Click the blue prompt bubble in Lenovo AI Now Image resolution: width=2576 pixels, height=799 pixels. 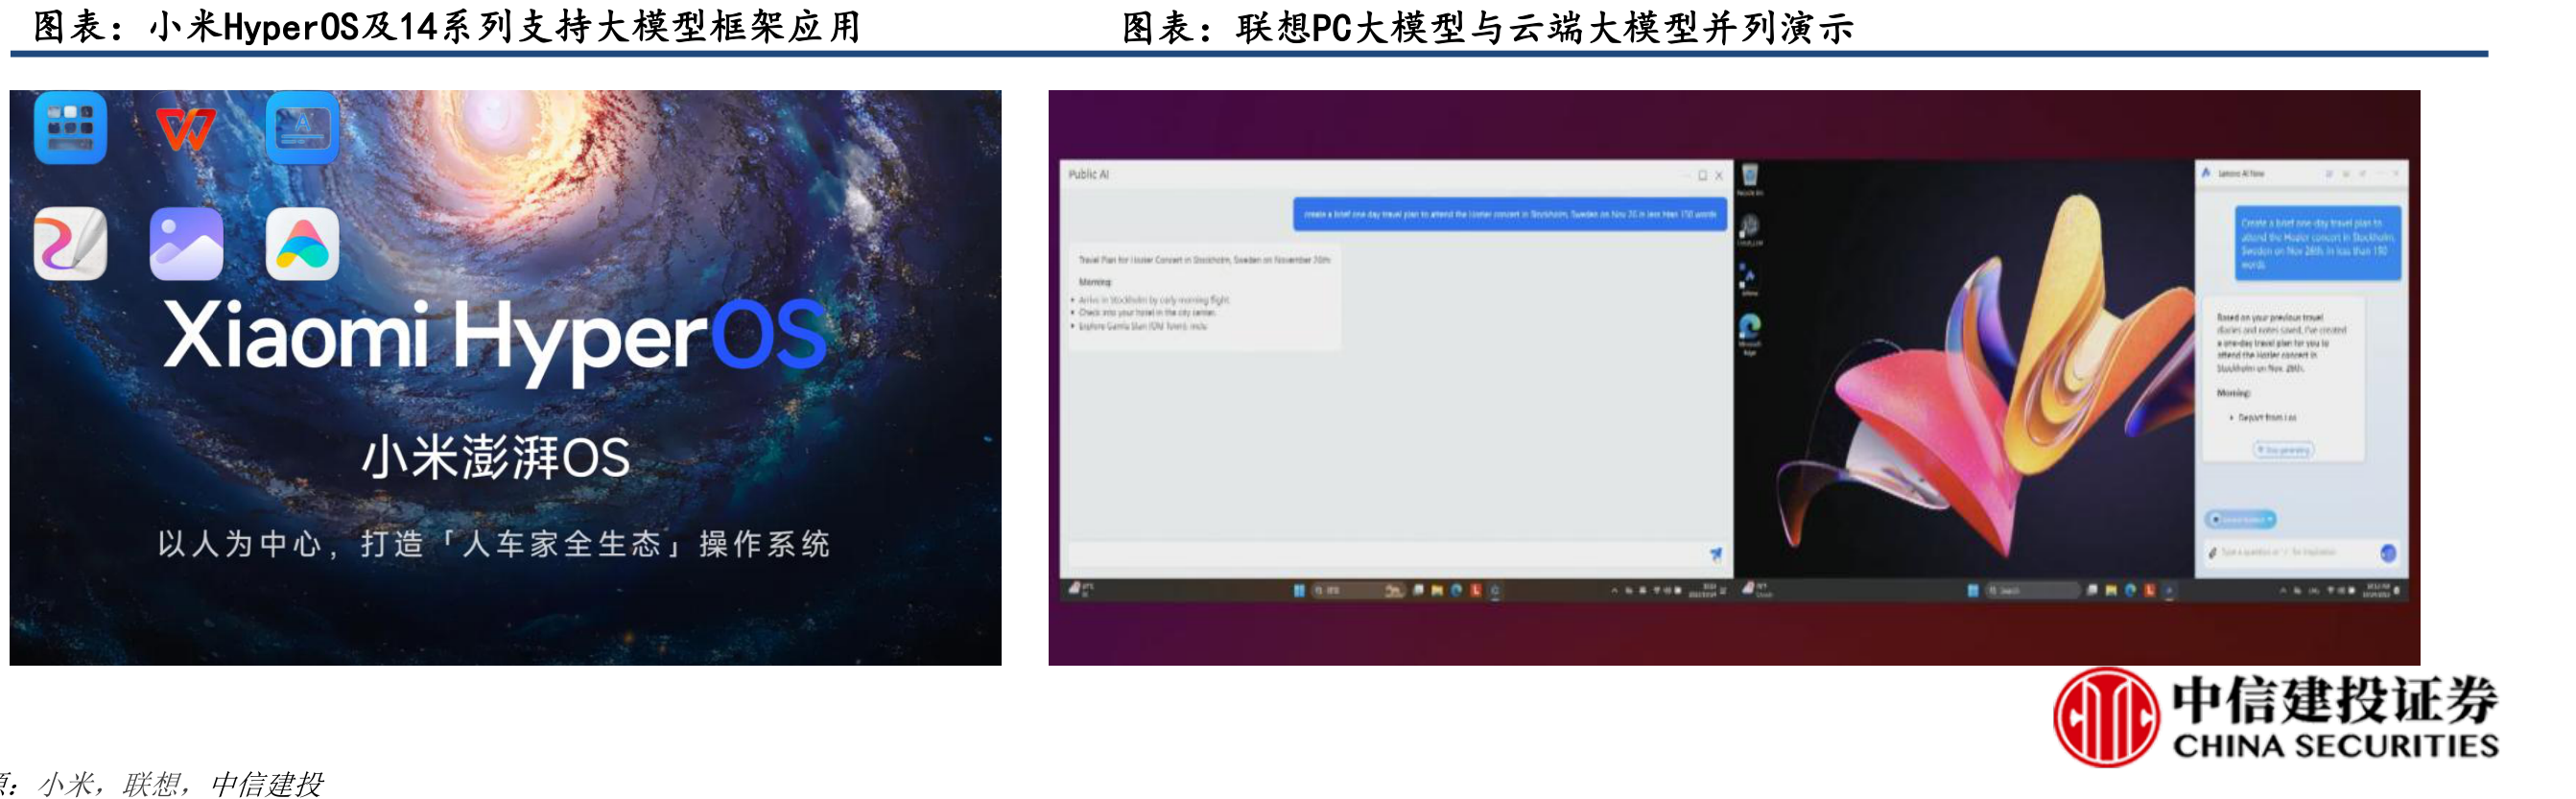pyautogui.click(x=2318, y=243)
